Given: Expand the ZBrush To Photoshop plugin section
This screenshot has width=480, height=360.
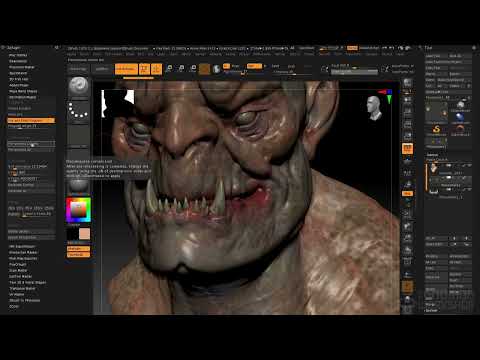Looking at the screenshot, I should 24,300.
